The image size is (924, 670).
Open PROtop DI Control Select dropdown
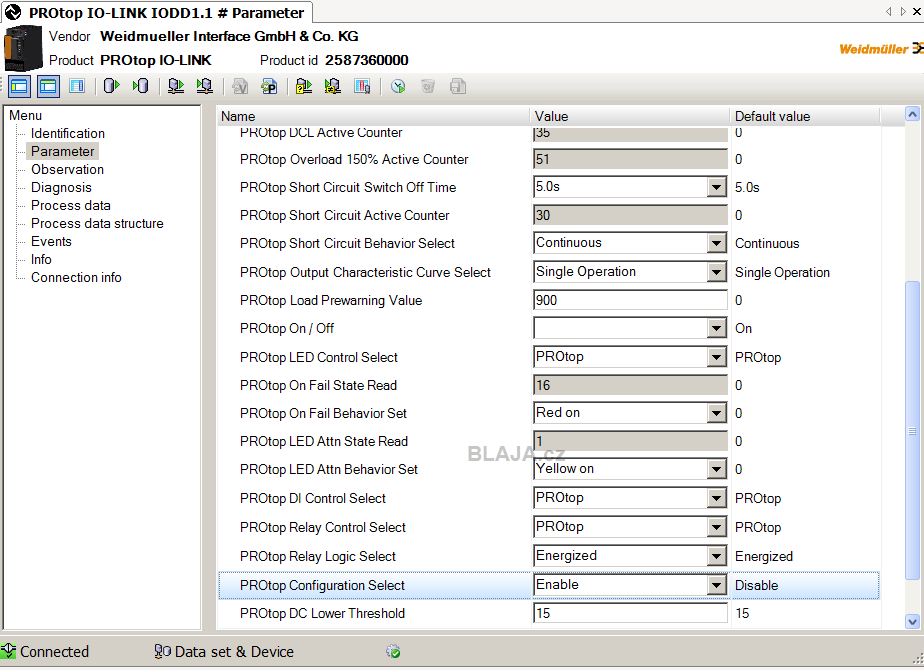(x=716, y=498)
